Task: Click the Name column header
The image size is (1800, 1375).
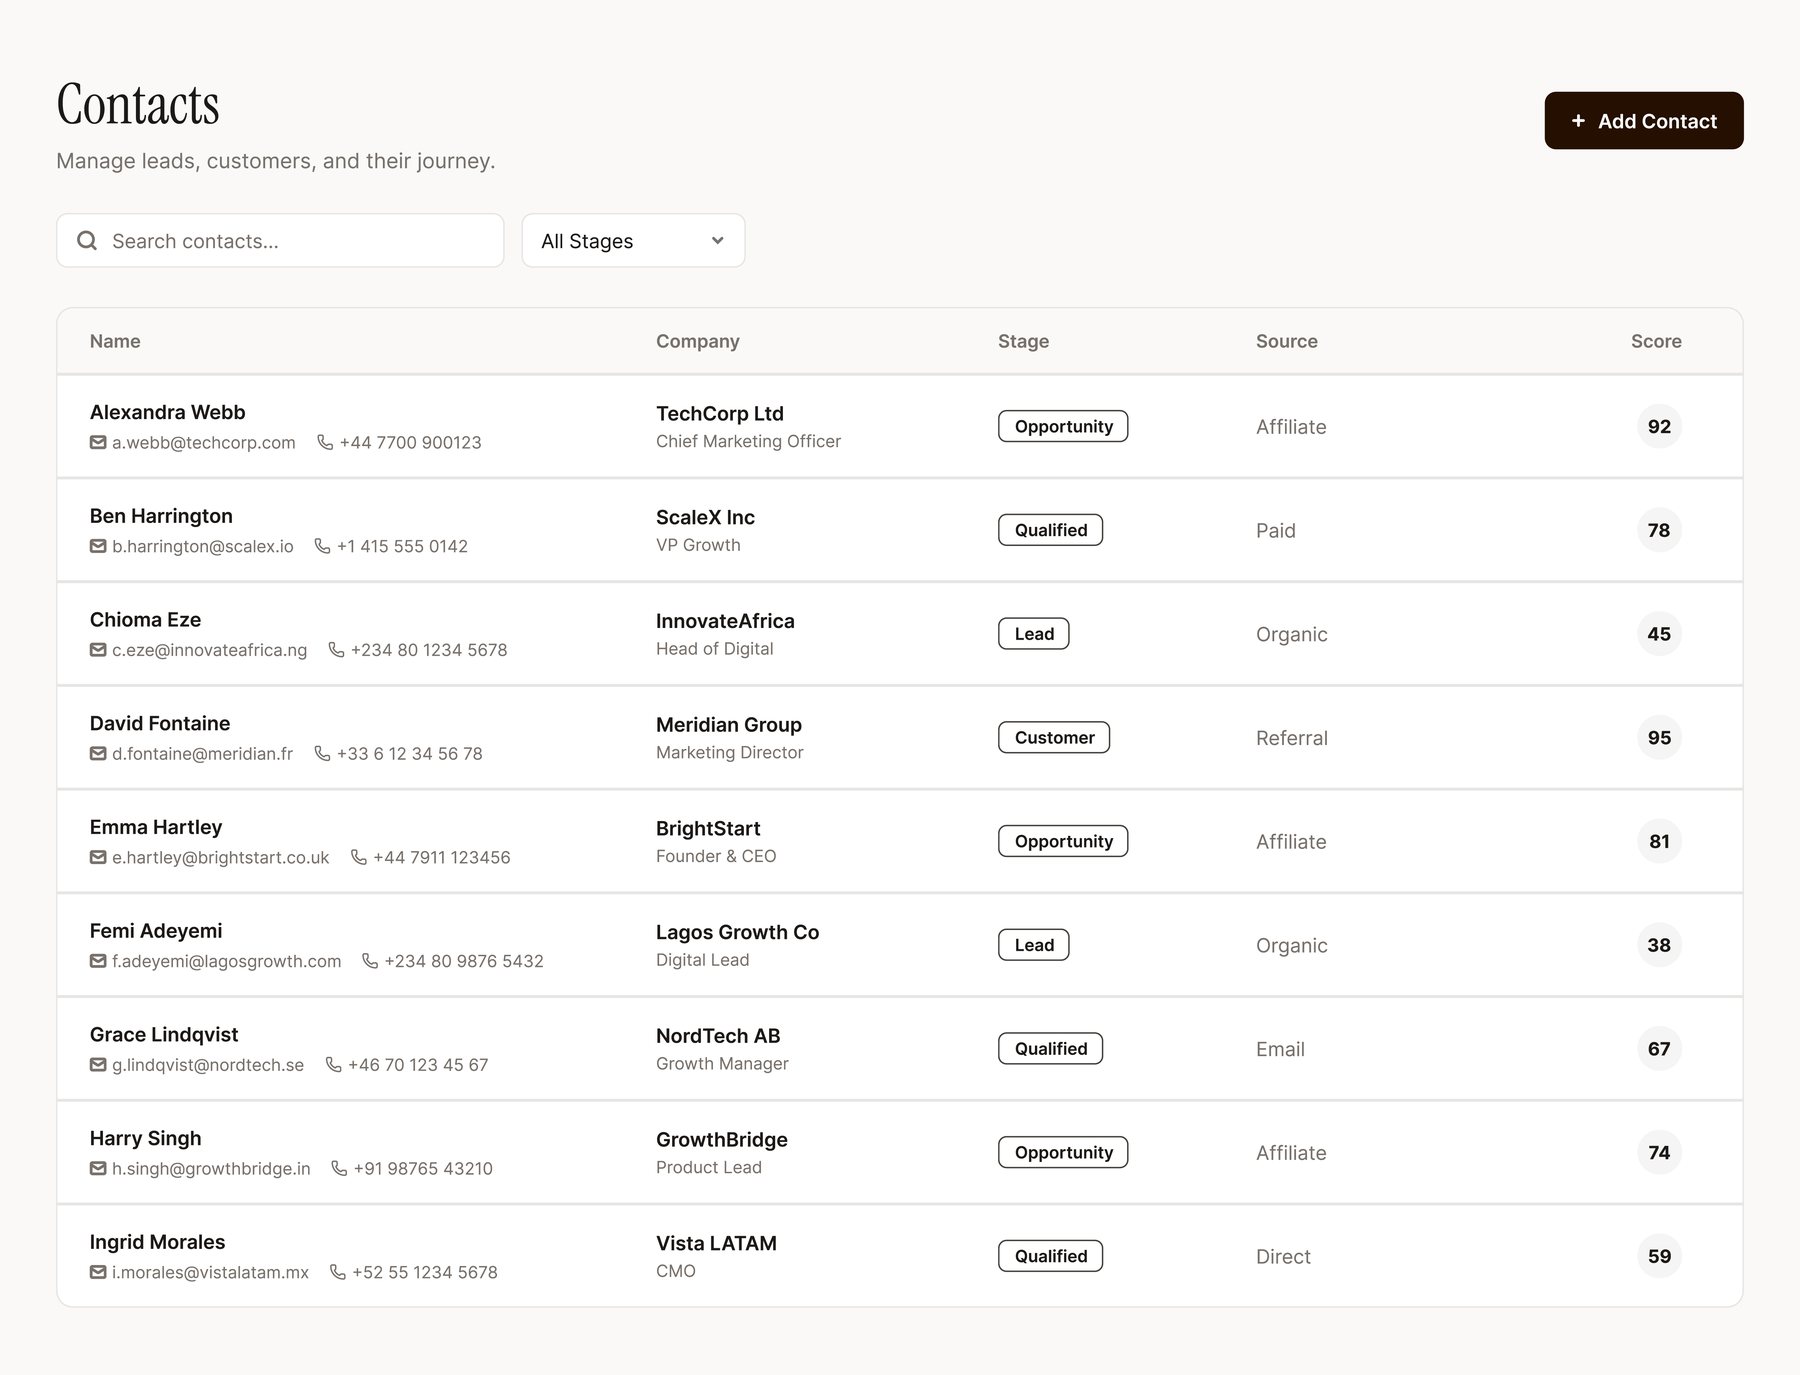Action: coord(115,341)
